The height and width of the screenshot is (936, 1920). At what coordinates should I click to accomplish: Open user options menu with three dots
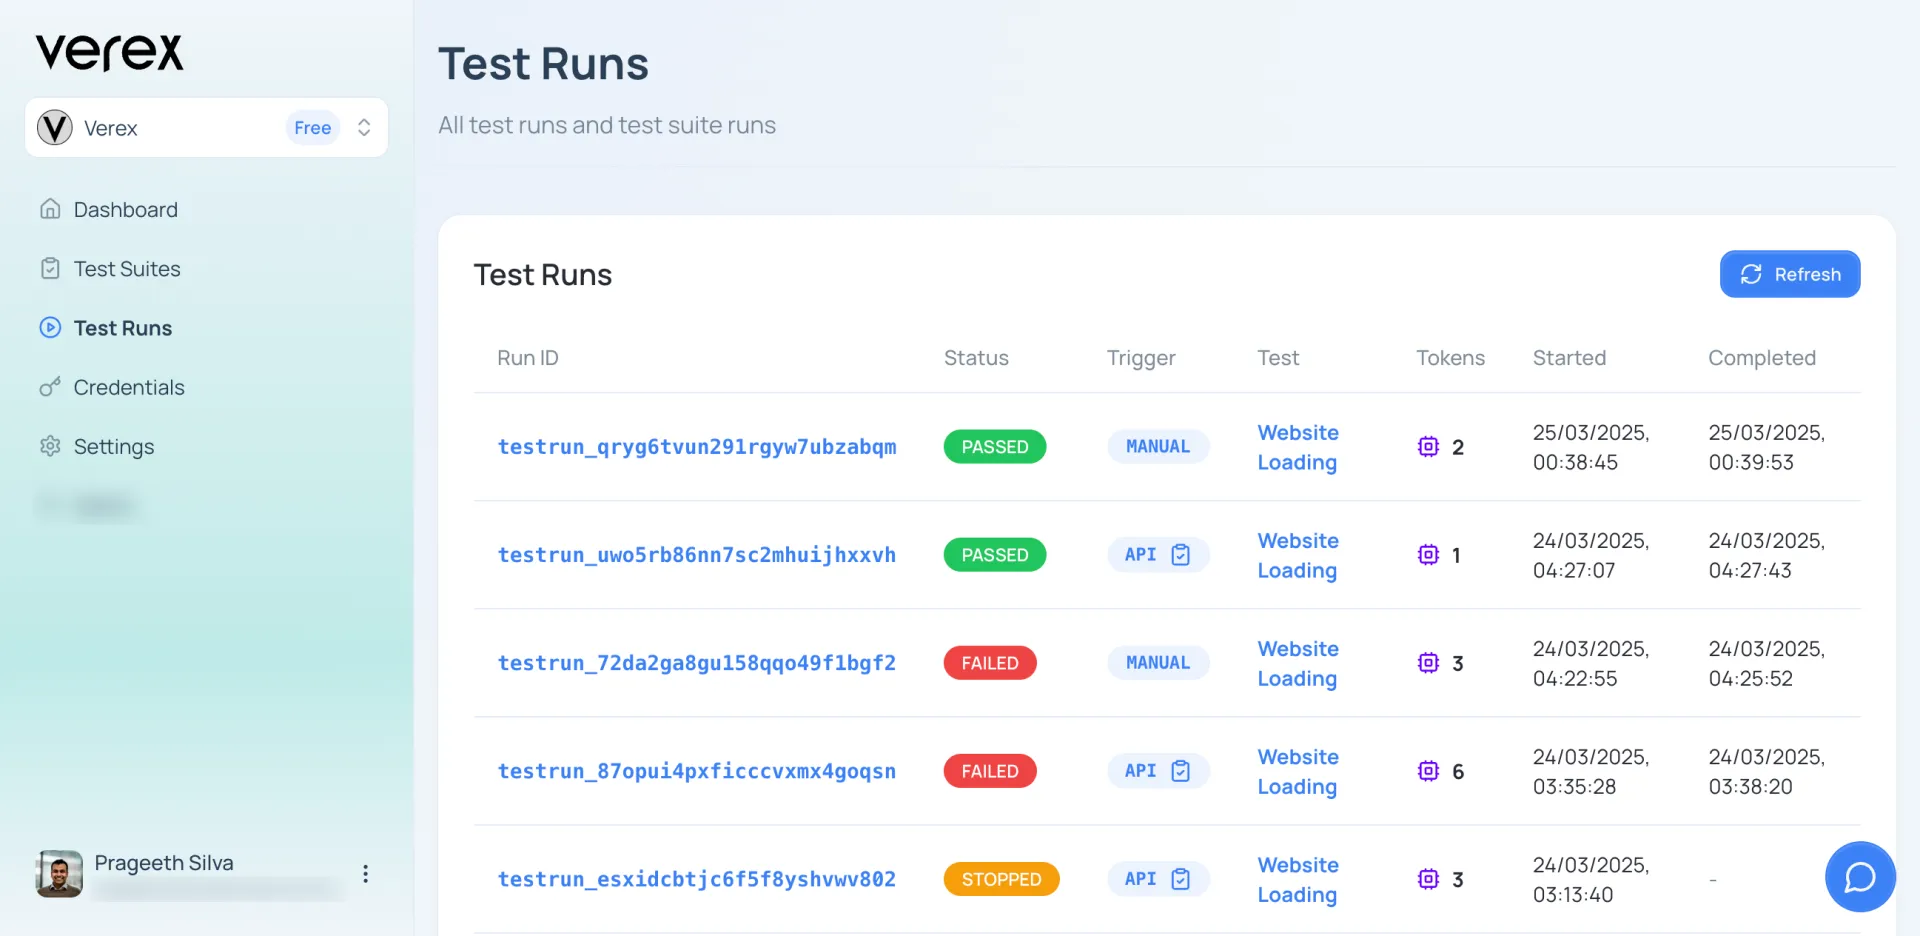point(366,874)
